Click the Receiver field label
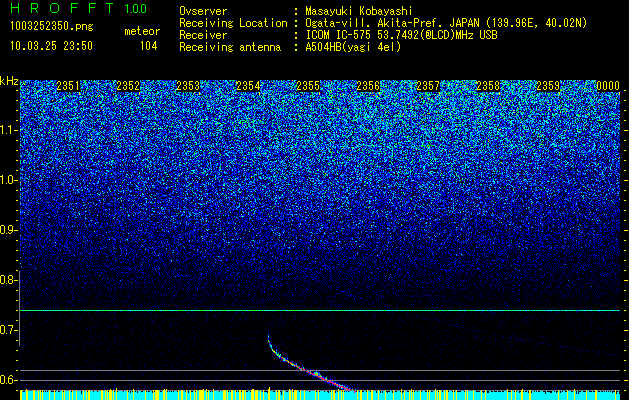Screen dimensions: 629x400 pyautogui.click(x=203, y=35)
